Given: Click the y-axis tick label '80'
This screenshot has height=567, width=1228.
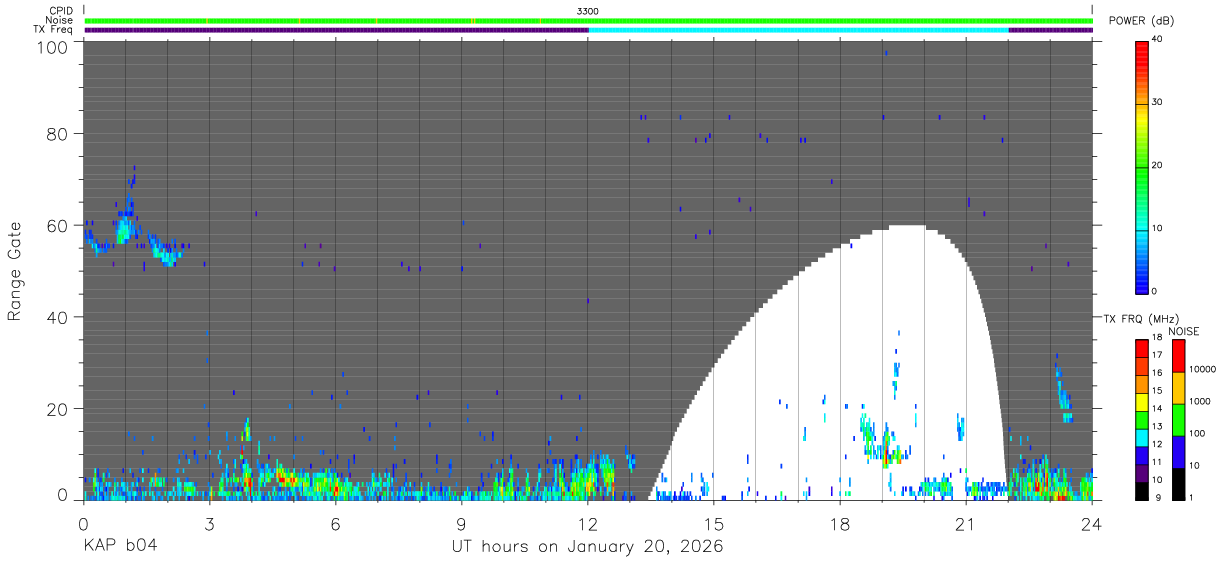Looking at the screenshot, I should [57, 133].
